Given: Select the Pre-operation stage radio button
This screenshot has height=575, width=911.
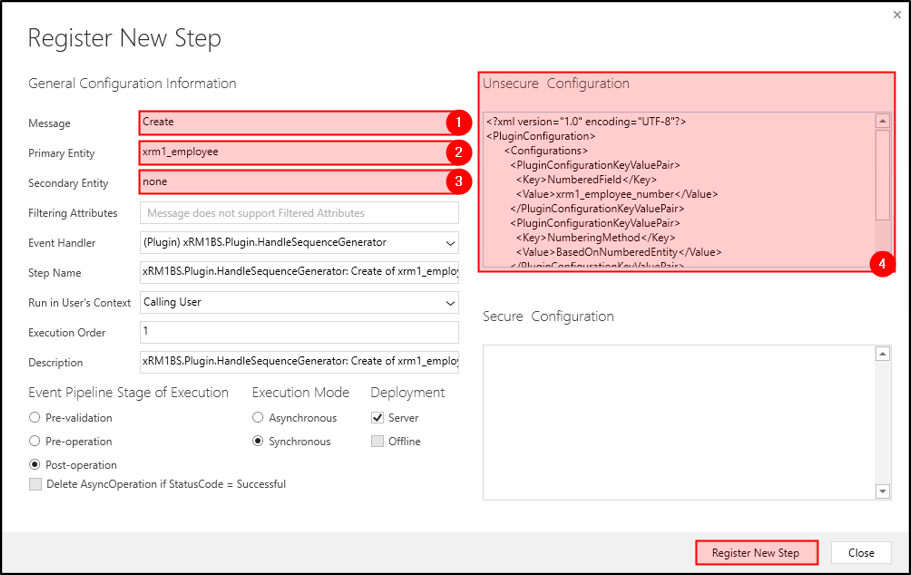Looking at the screenshot, I should 36,441.
